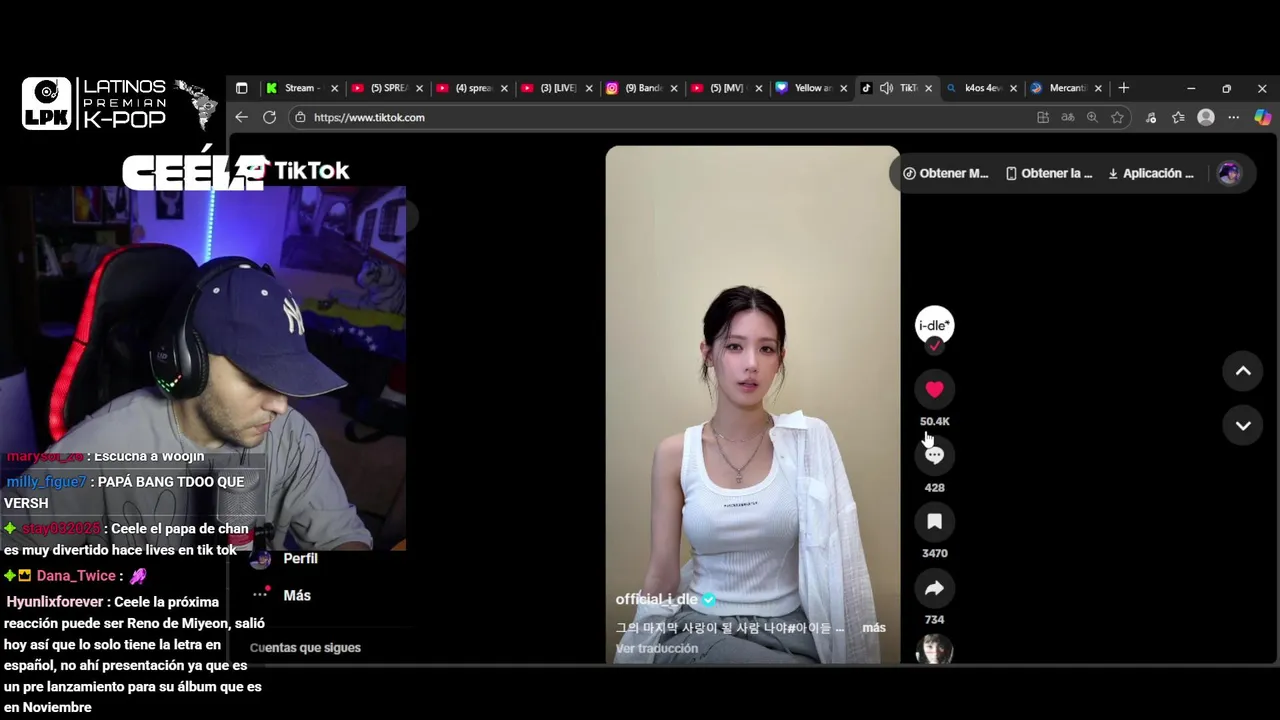Click the Dana_Twice chat username
1280x720 pixels.
(x=76, y=576)
